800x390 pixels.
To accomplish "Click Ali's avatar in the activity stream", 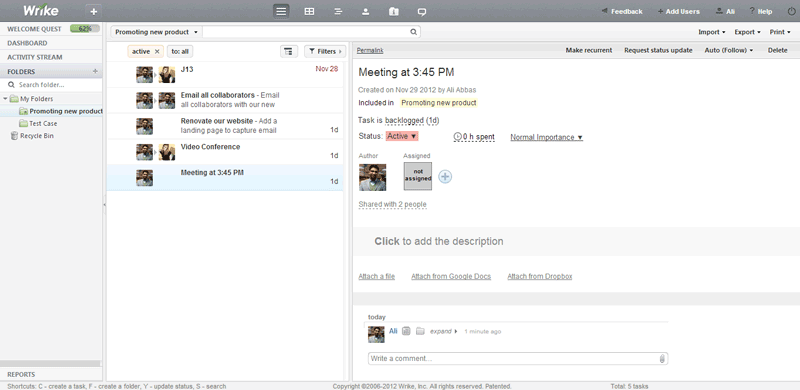I will (x=376, y=334).
